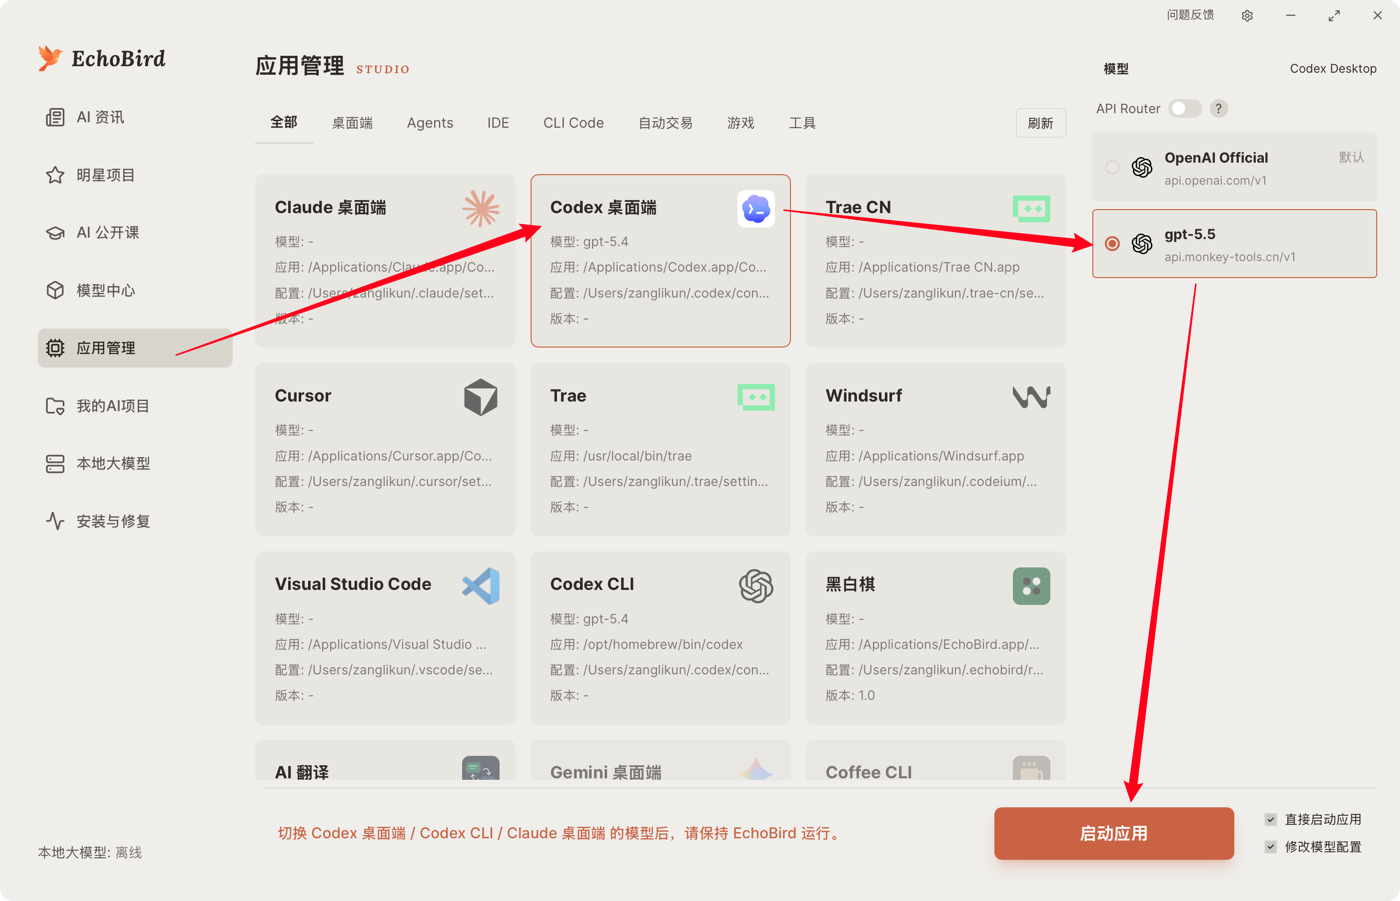Click the 刷新 refresh button
Image resolution: width=1400 pixels, height=901 pixels.
coord(1040,123)
